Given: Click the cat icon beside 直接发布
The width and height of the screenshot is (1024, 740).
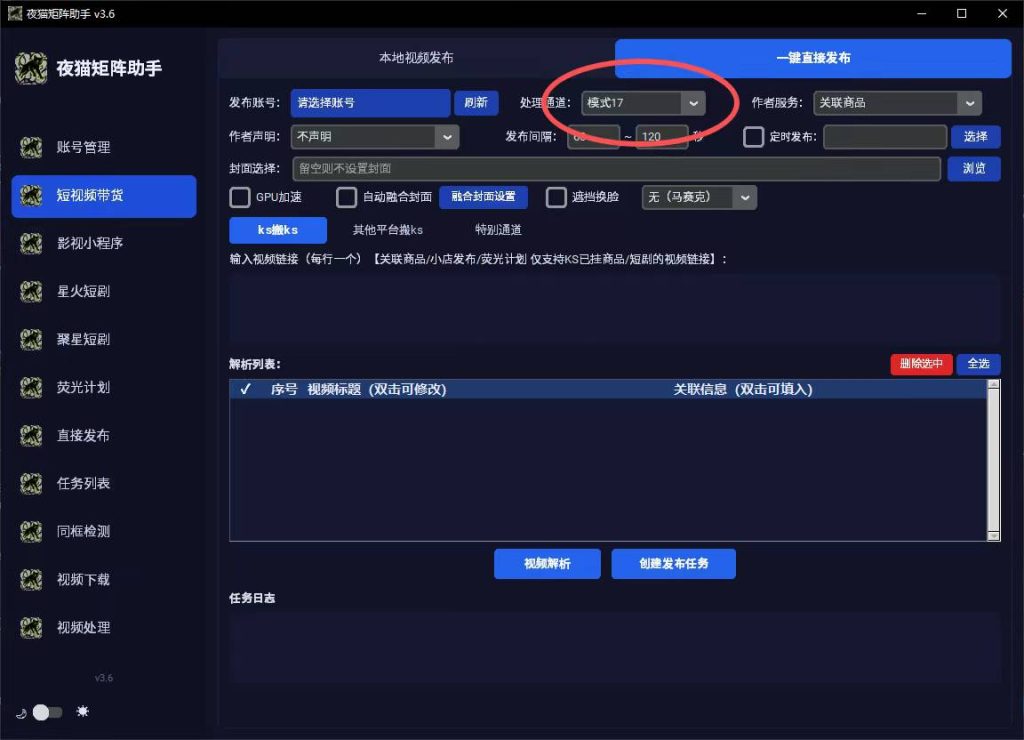Looking at the screenshot, I should click(x=31, y=435).
